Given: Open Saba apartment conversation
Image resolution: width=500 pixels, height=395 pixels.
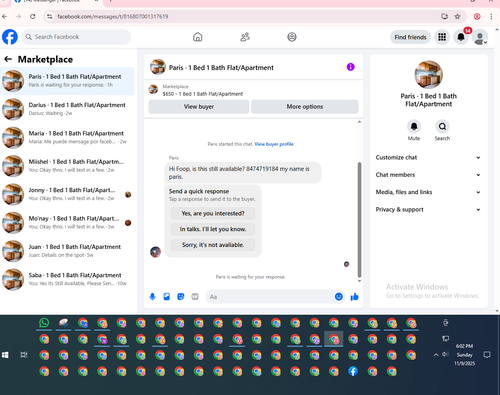Looking at the screenshot, I should [x=67, y=279].
